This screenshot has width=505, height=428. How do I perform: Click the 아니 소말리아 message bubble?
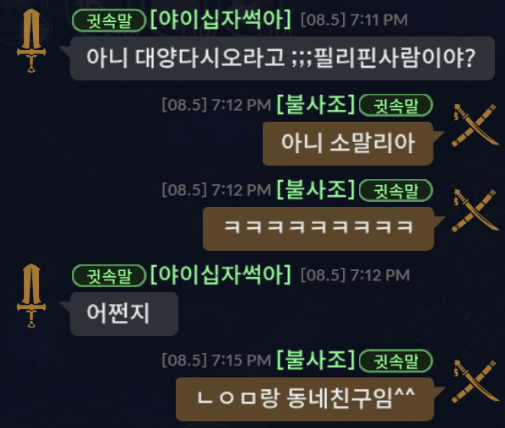pyautogui.click(x=348, y=144)
